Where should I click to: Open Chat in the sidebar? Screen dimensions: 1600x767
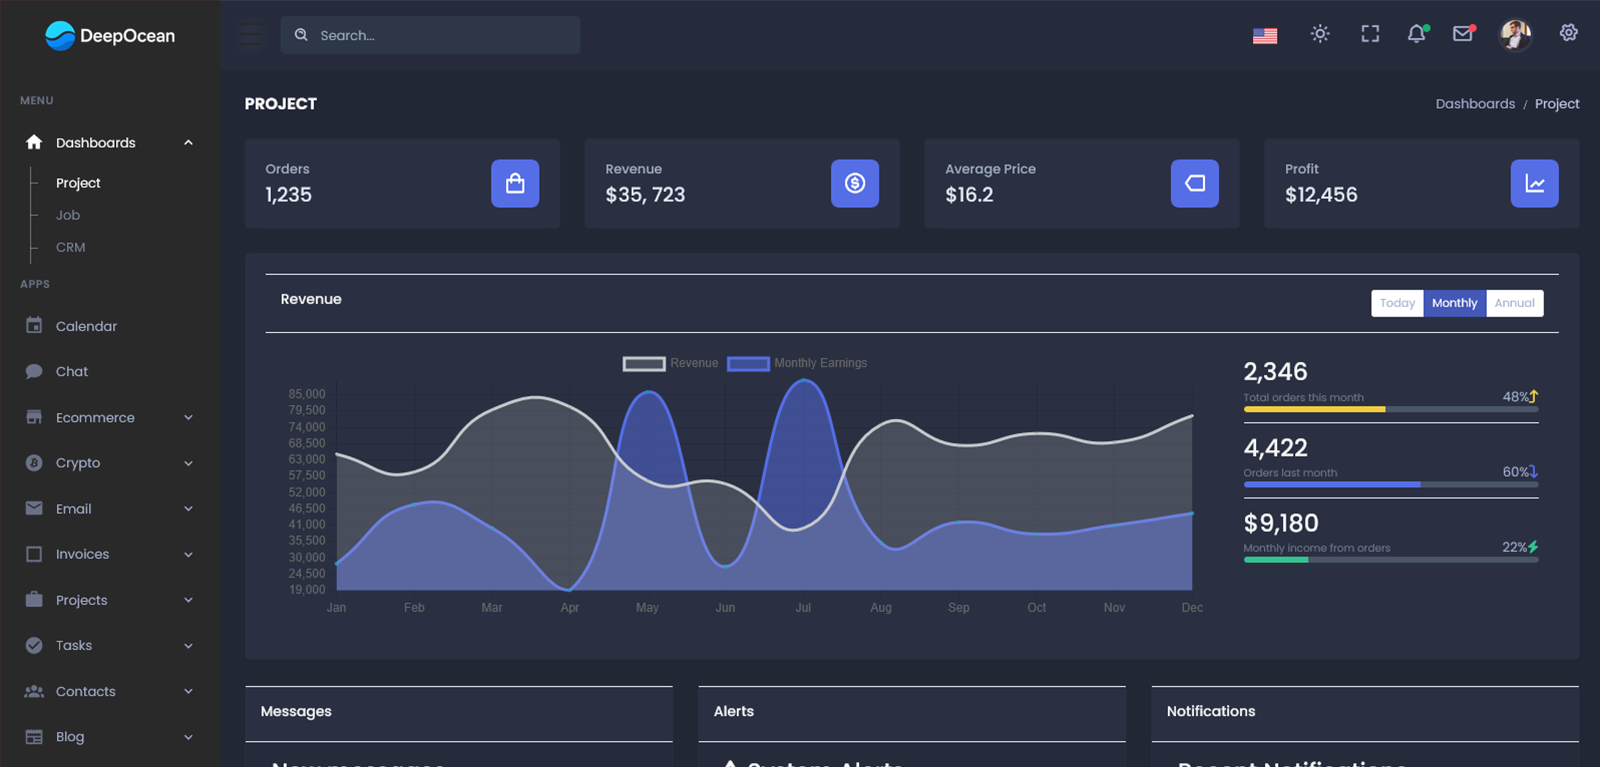coord(72,371)
